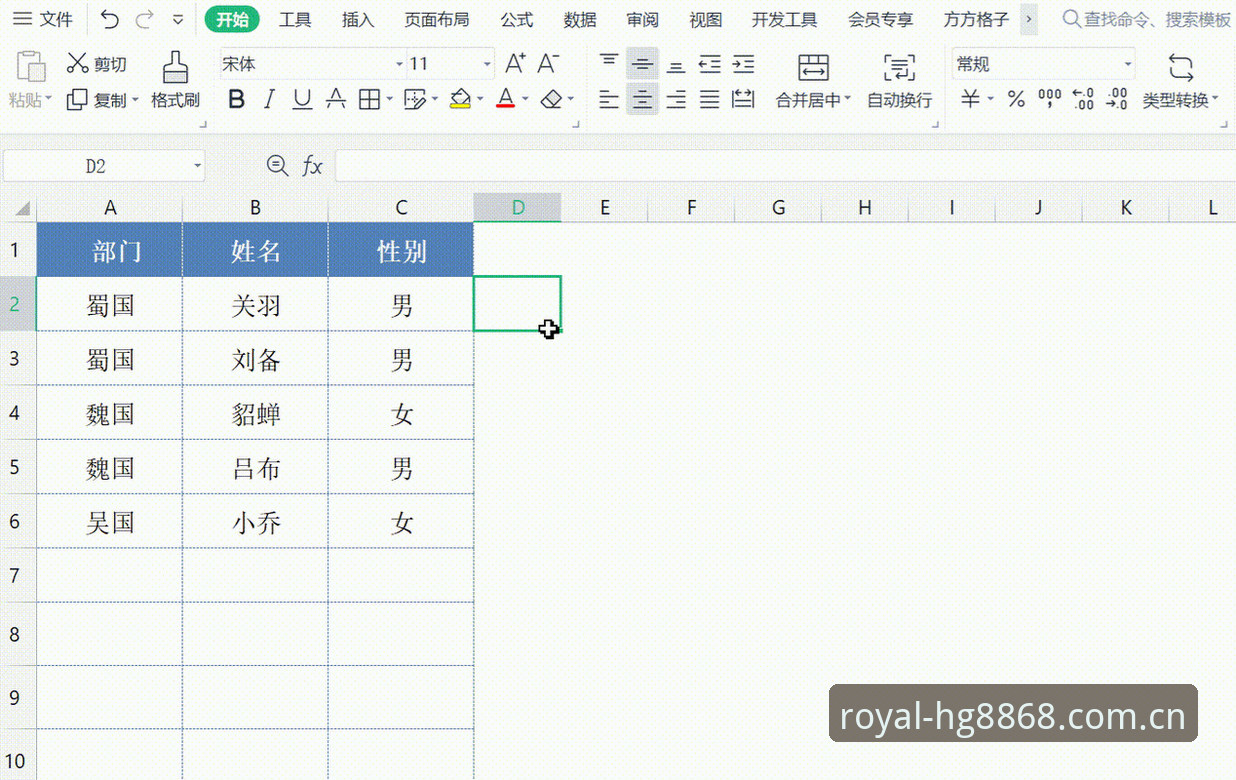This screenshot has width=1236, height=780.
Task: Select column D header
Action: point(517,207)
